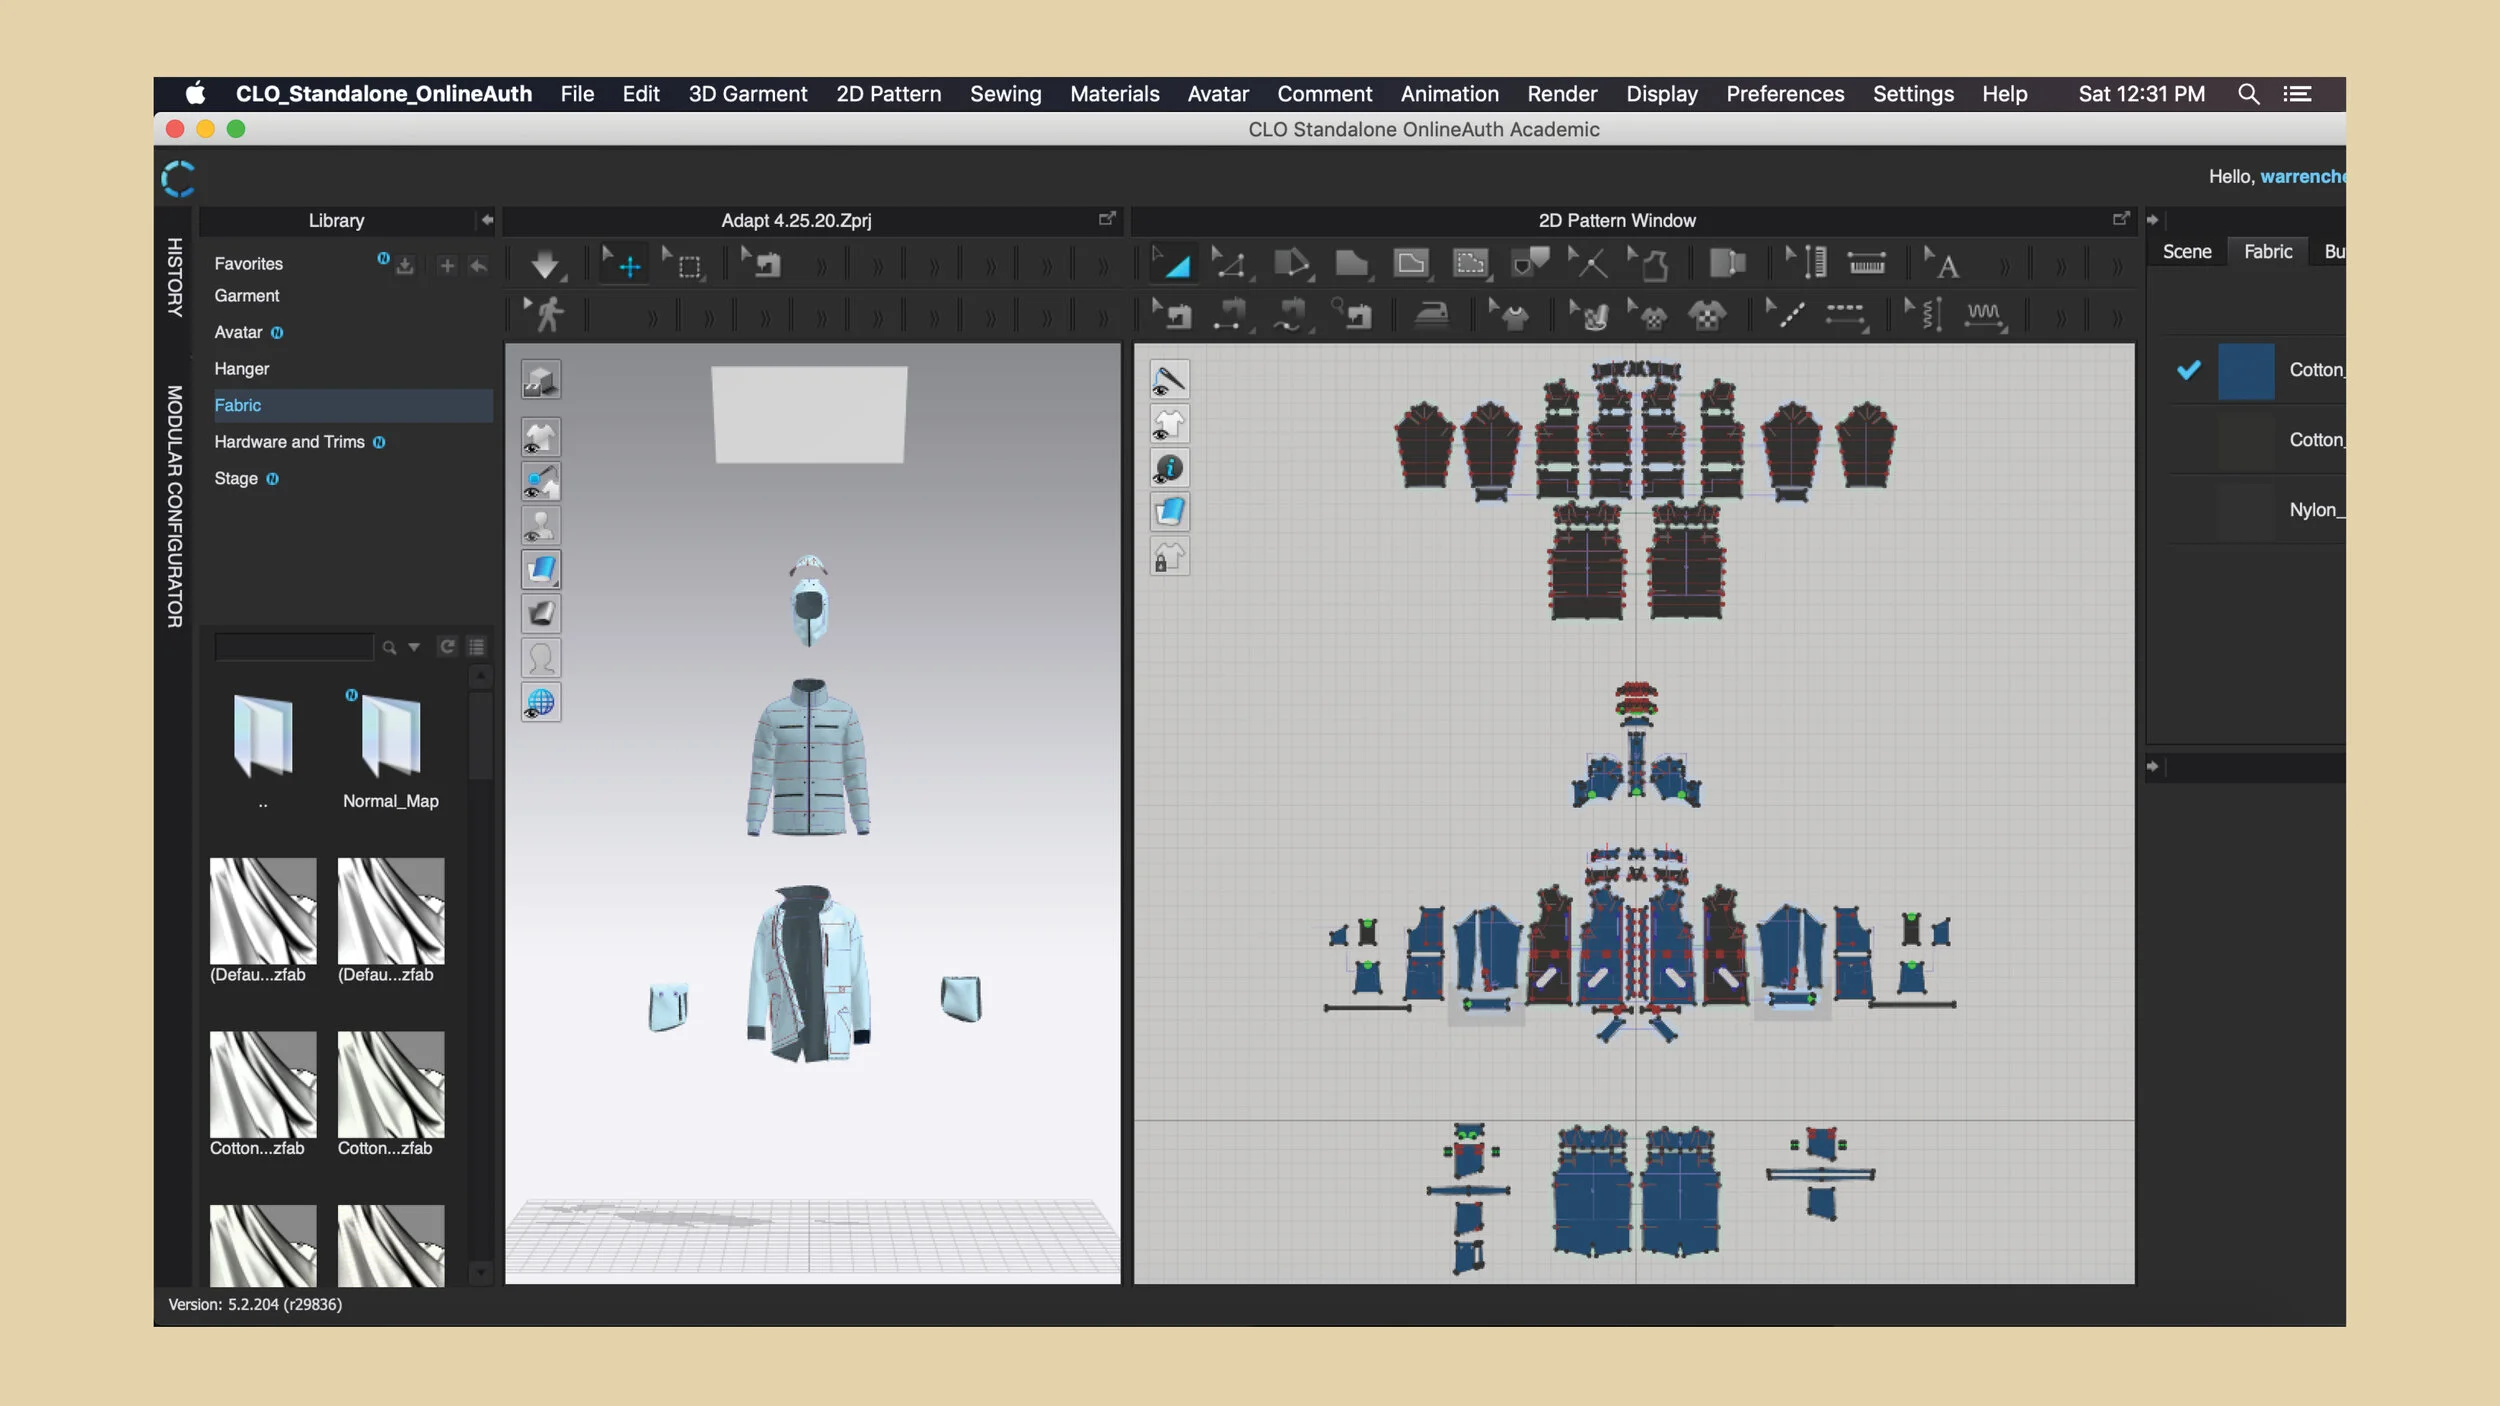Switch to the Scene tab
Screen dimensions: 2500x1406
(x=2186, y=252)
